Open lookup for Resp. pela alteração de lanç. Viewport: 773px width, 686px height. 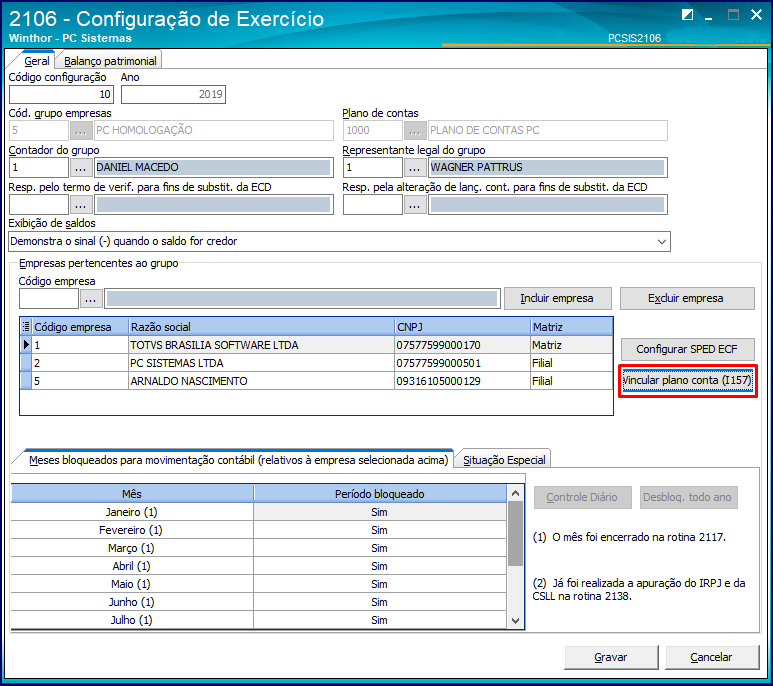pyautogui.click(x=415, y=205)
